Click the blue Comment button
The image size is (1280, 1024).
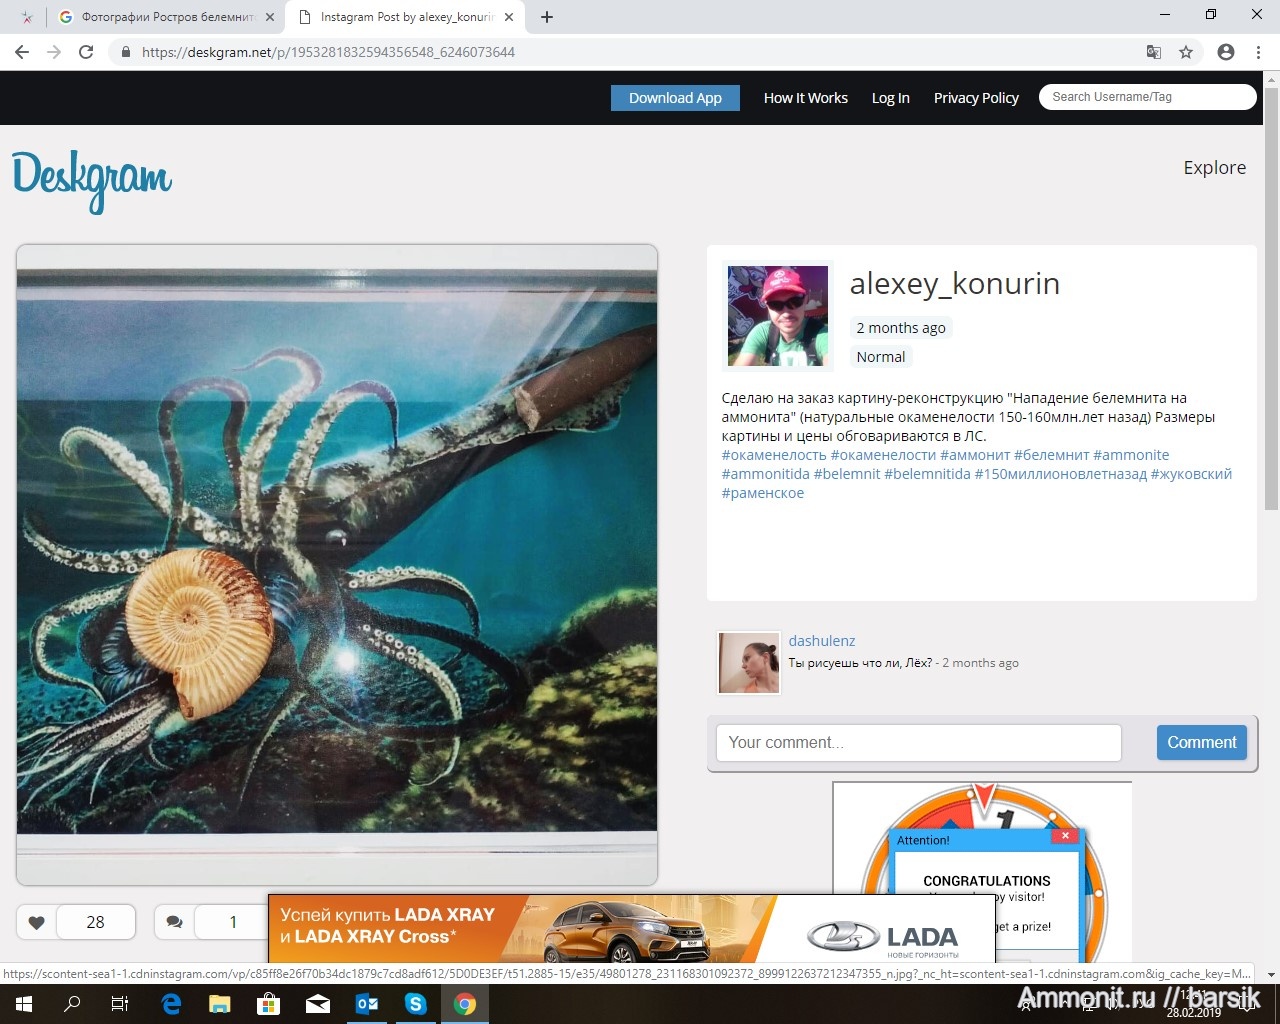click(x=1201, y=742)
